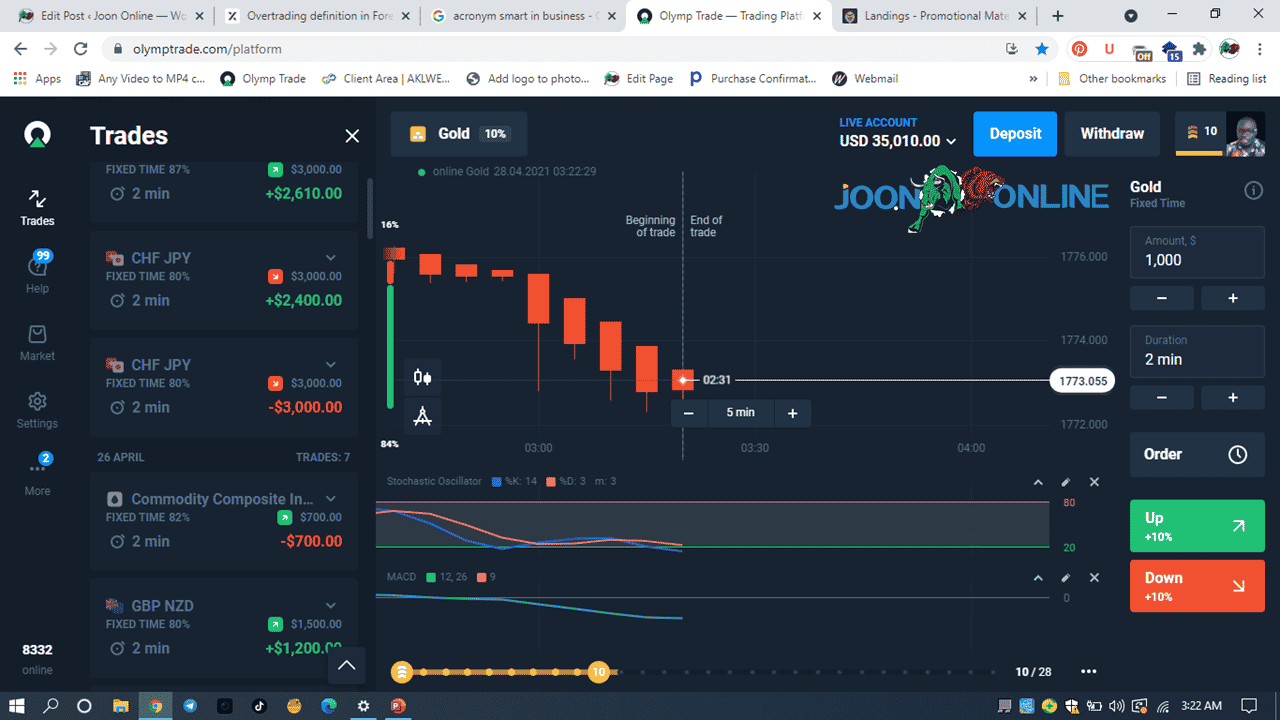Expand the GBP NZD trade

click(x=331, y=606)
